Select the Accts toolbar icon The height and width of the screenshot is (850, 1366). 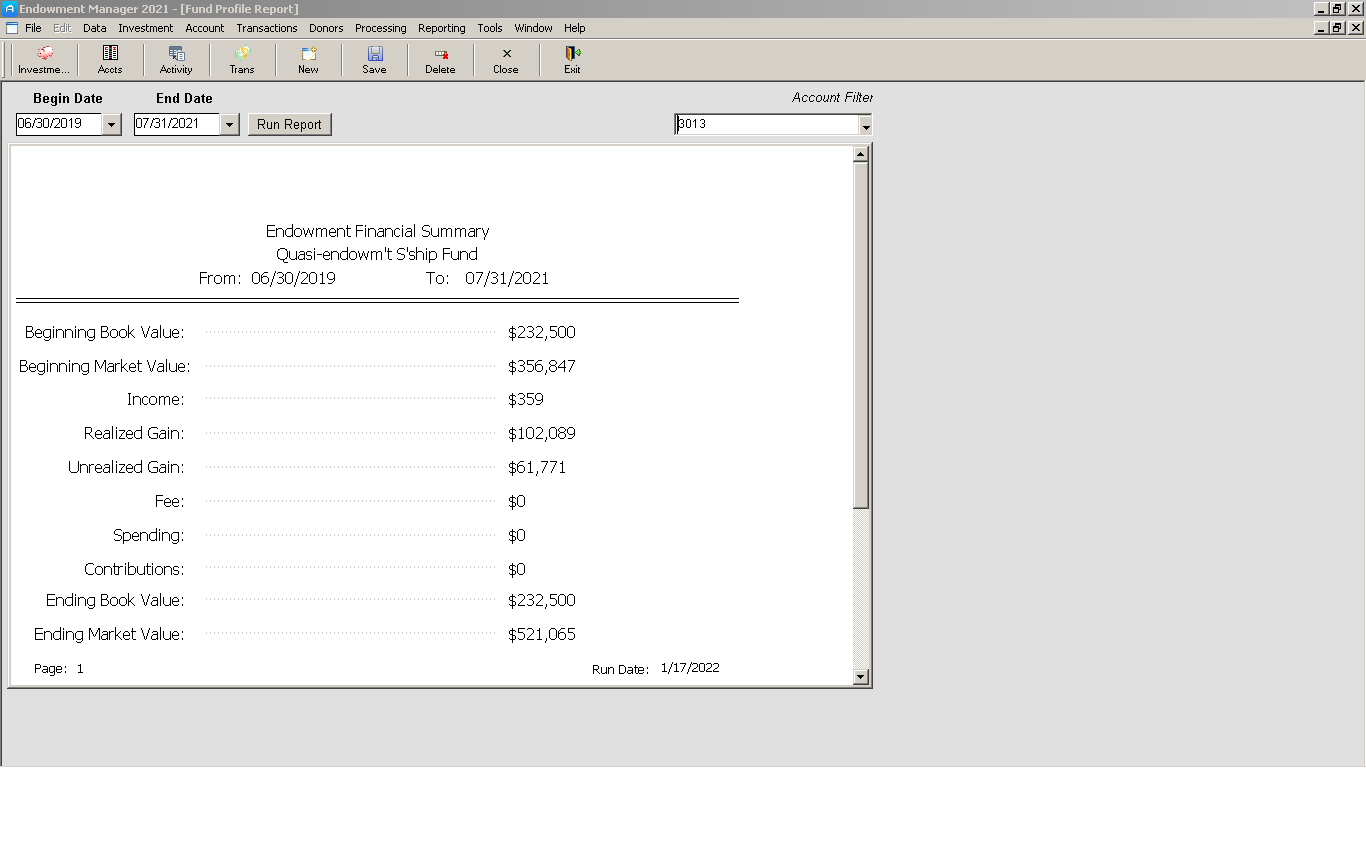[110, 60]
